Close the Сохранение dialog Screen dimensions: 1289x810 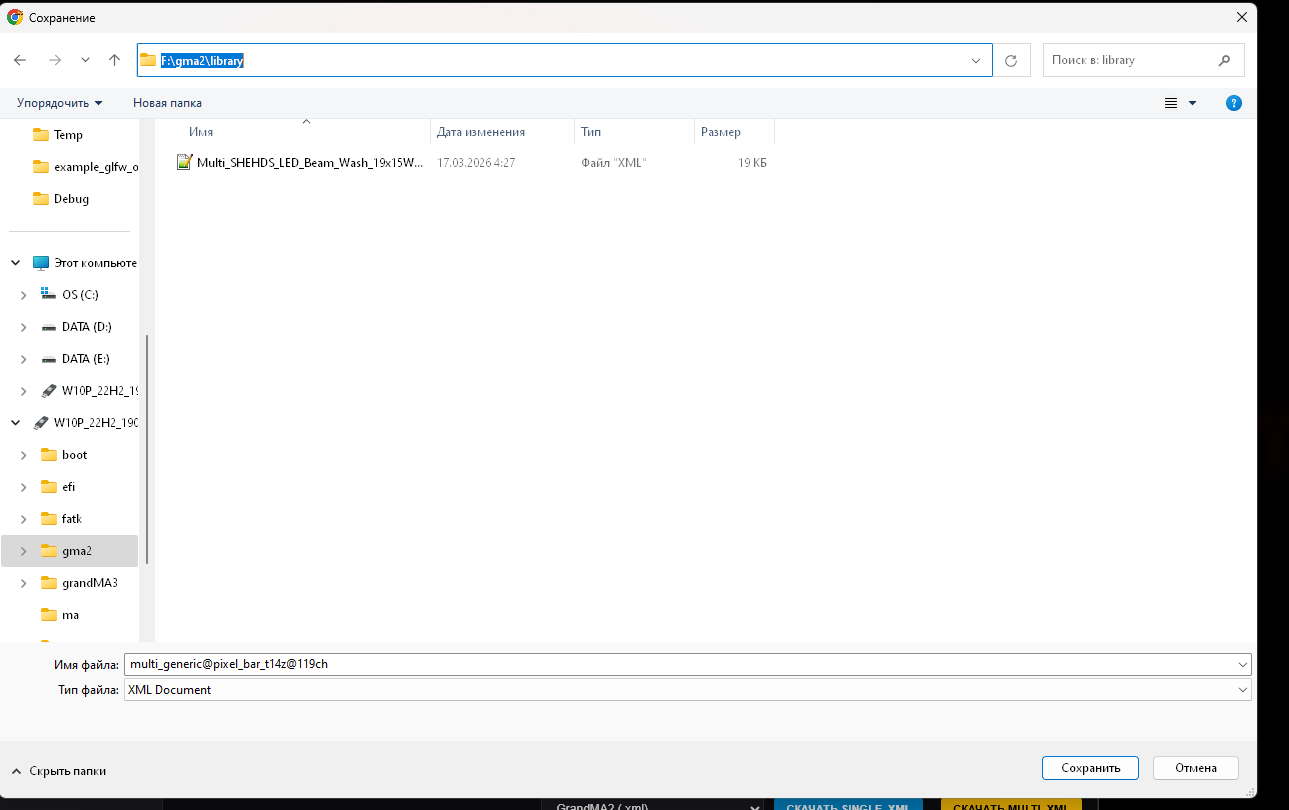point(1242,17)
